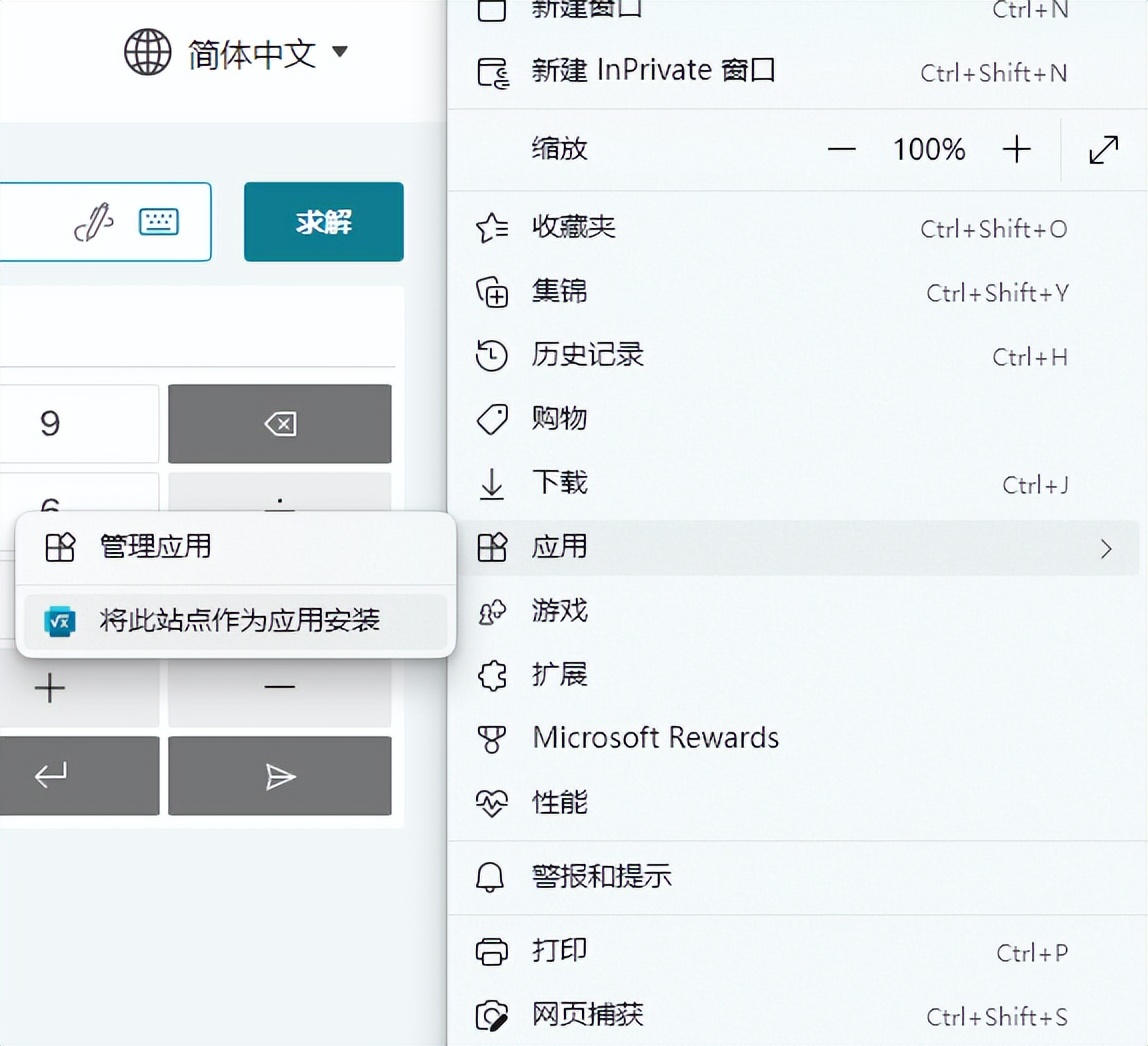Click the fullscreen diagonal arrows icon
The image size is (1148, 1046).
pyautogui.click(x=1103, y=149)
